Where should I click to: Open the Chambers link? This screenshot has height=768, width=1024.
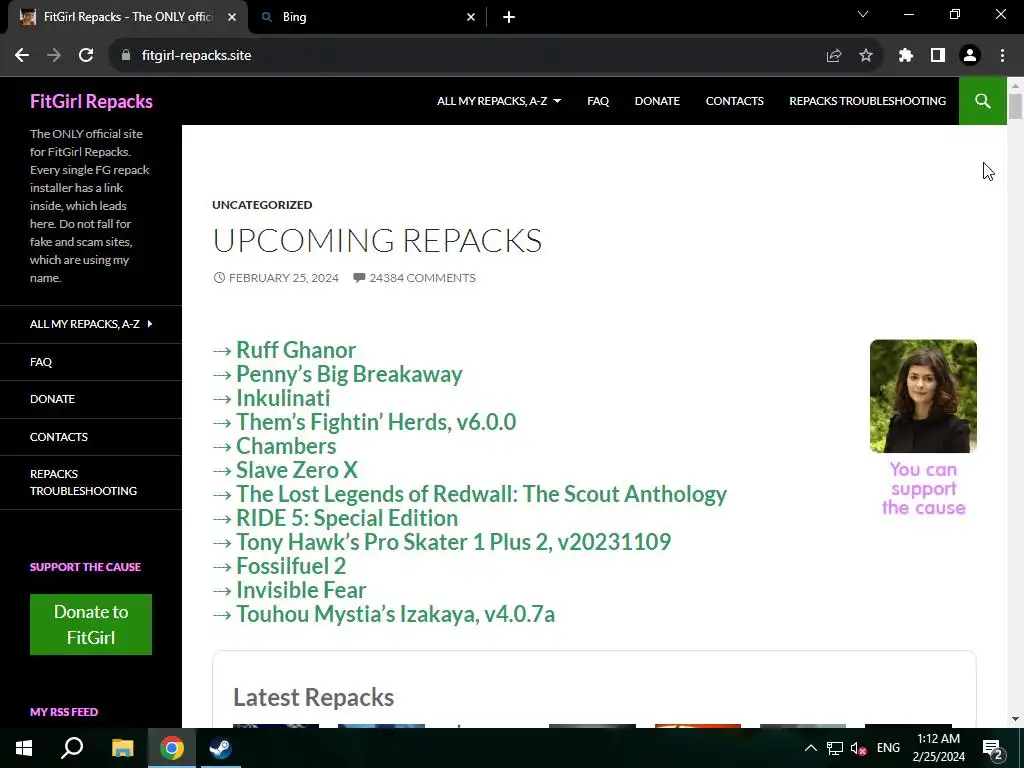tap(285, 446)
